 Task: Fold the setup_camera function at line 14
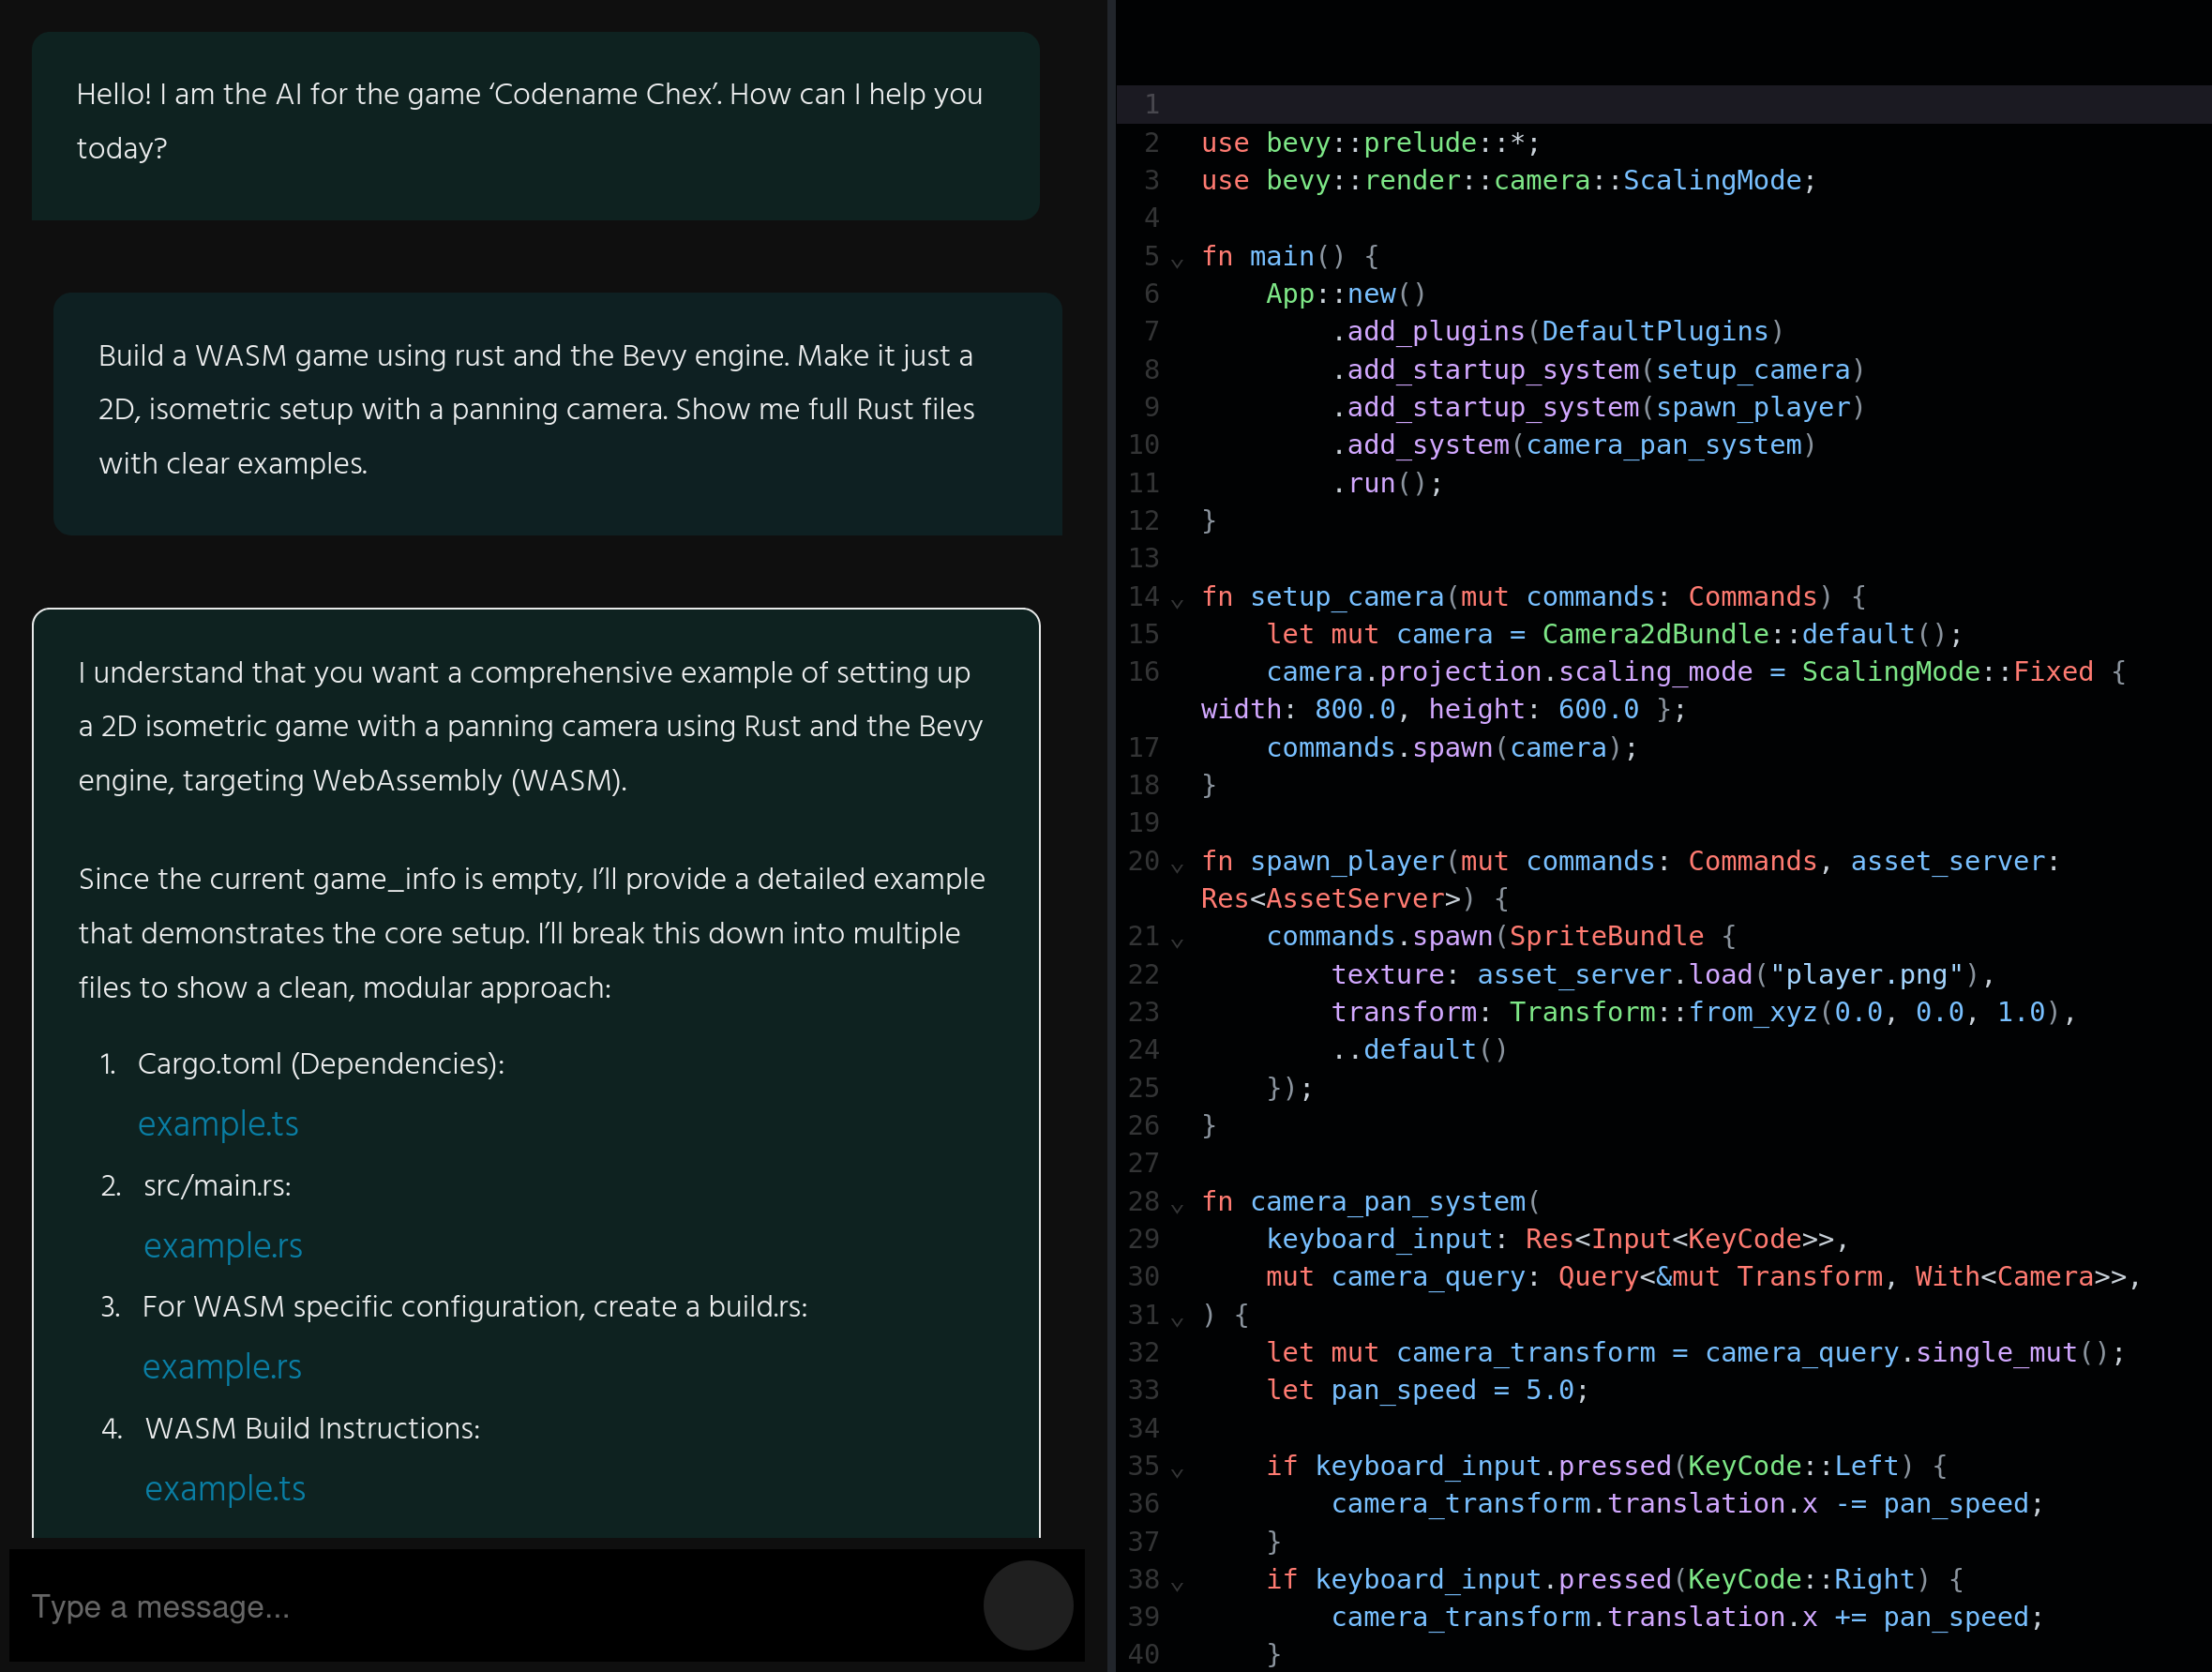1177,603
